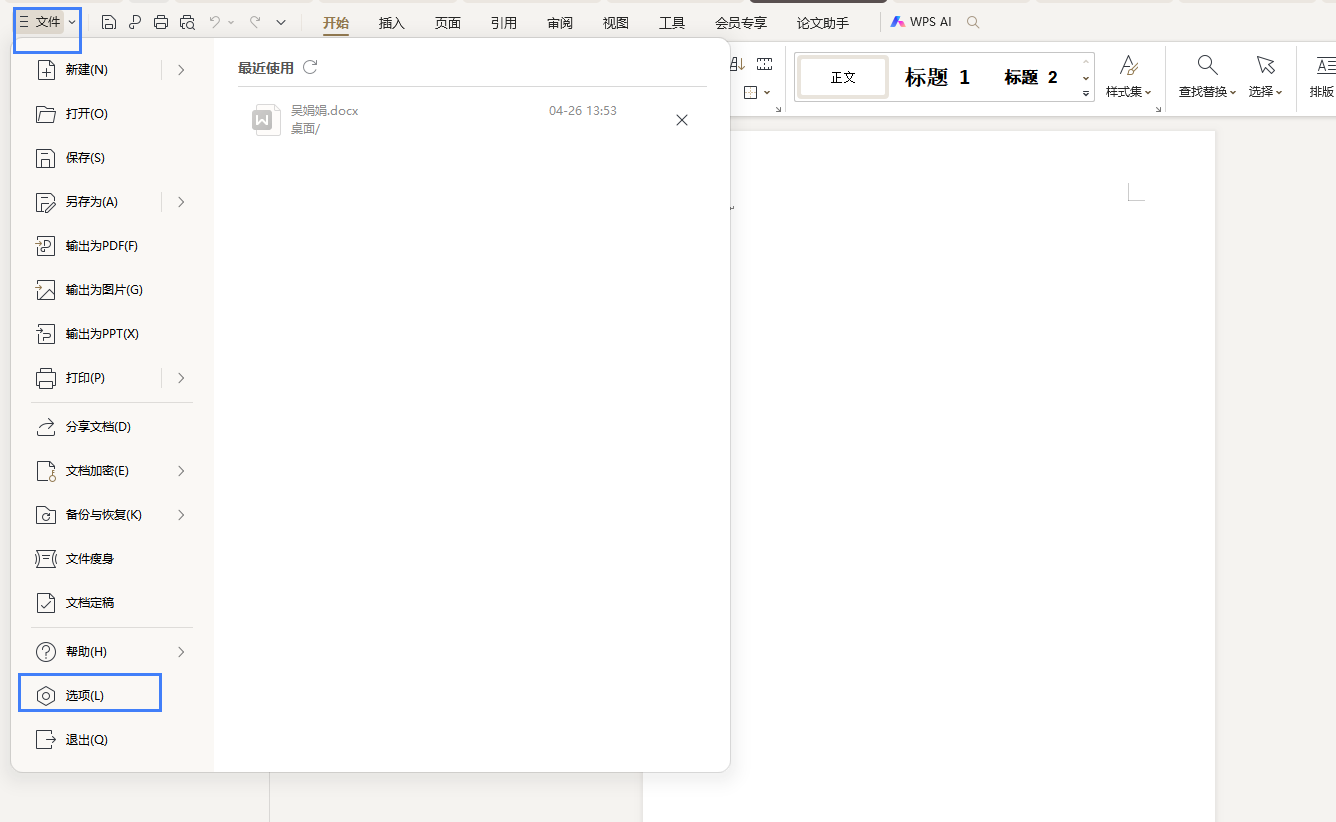Click the 文件 menu button

coord(41,22)
